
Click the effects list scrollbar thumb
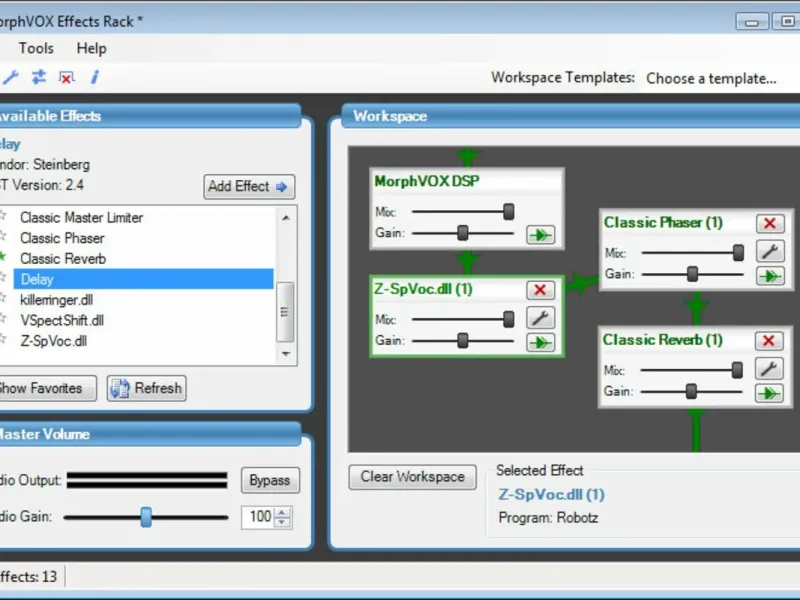click(x=285, y=312)
